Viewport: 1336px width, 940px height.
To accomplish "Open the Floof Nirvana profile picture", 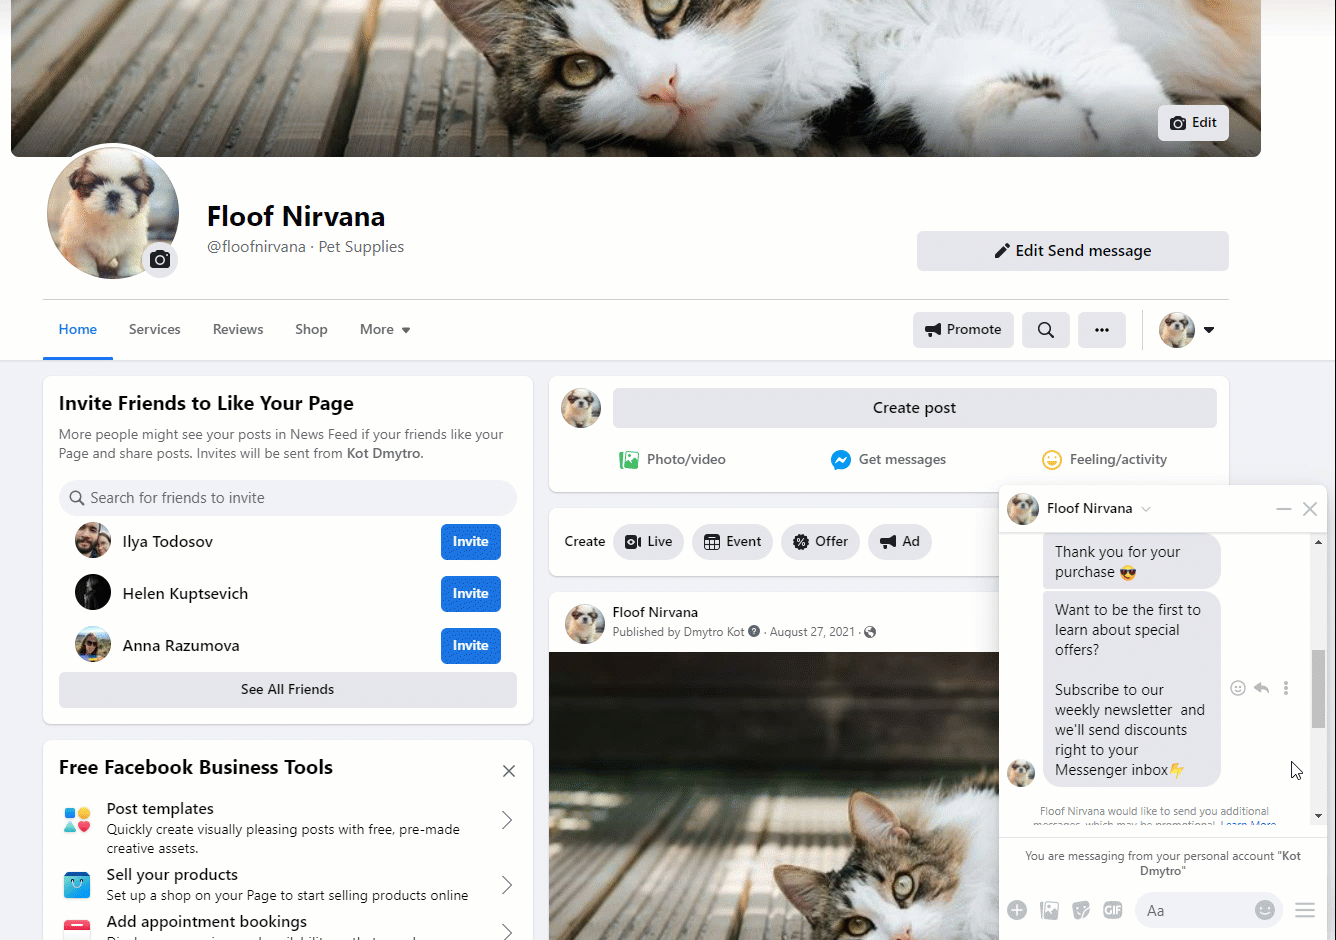I will point(113,213).
